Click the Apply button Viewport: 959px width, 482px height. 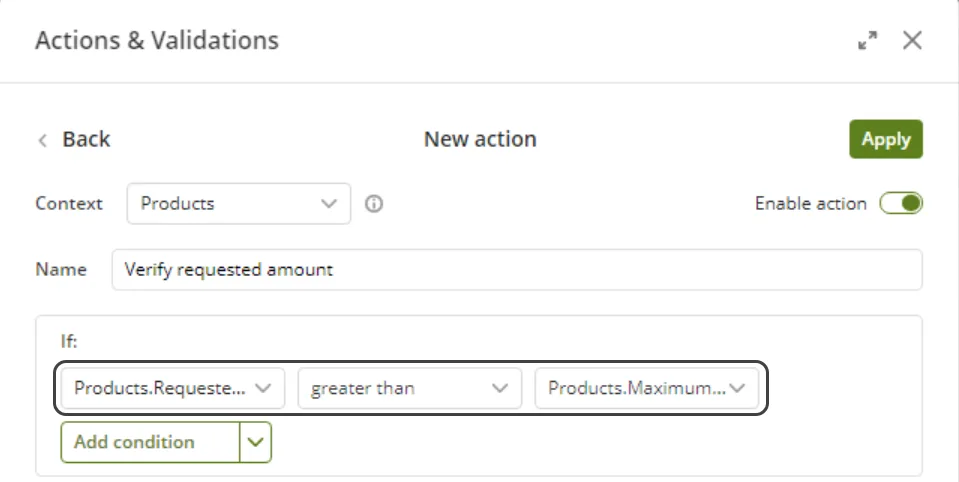886,139
